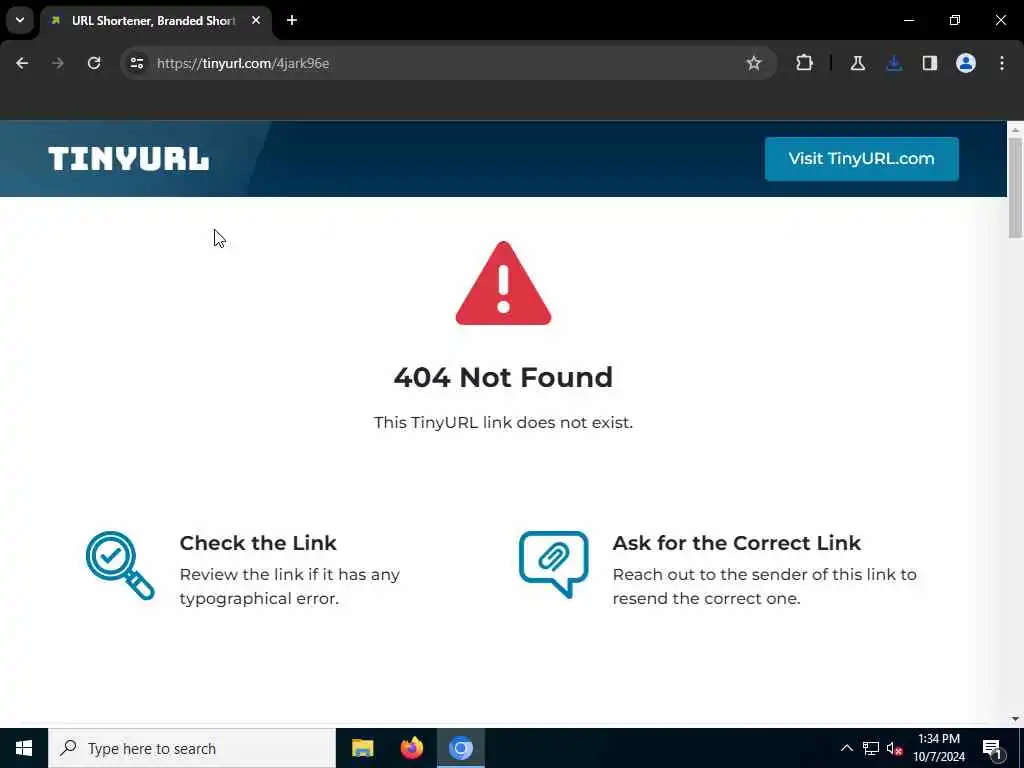Expand the tab search dropdown arrow
Screen dimensions: 1024x768
pos(20,20)
